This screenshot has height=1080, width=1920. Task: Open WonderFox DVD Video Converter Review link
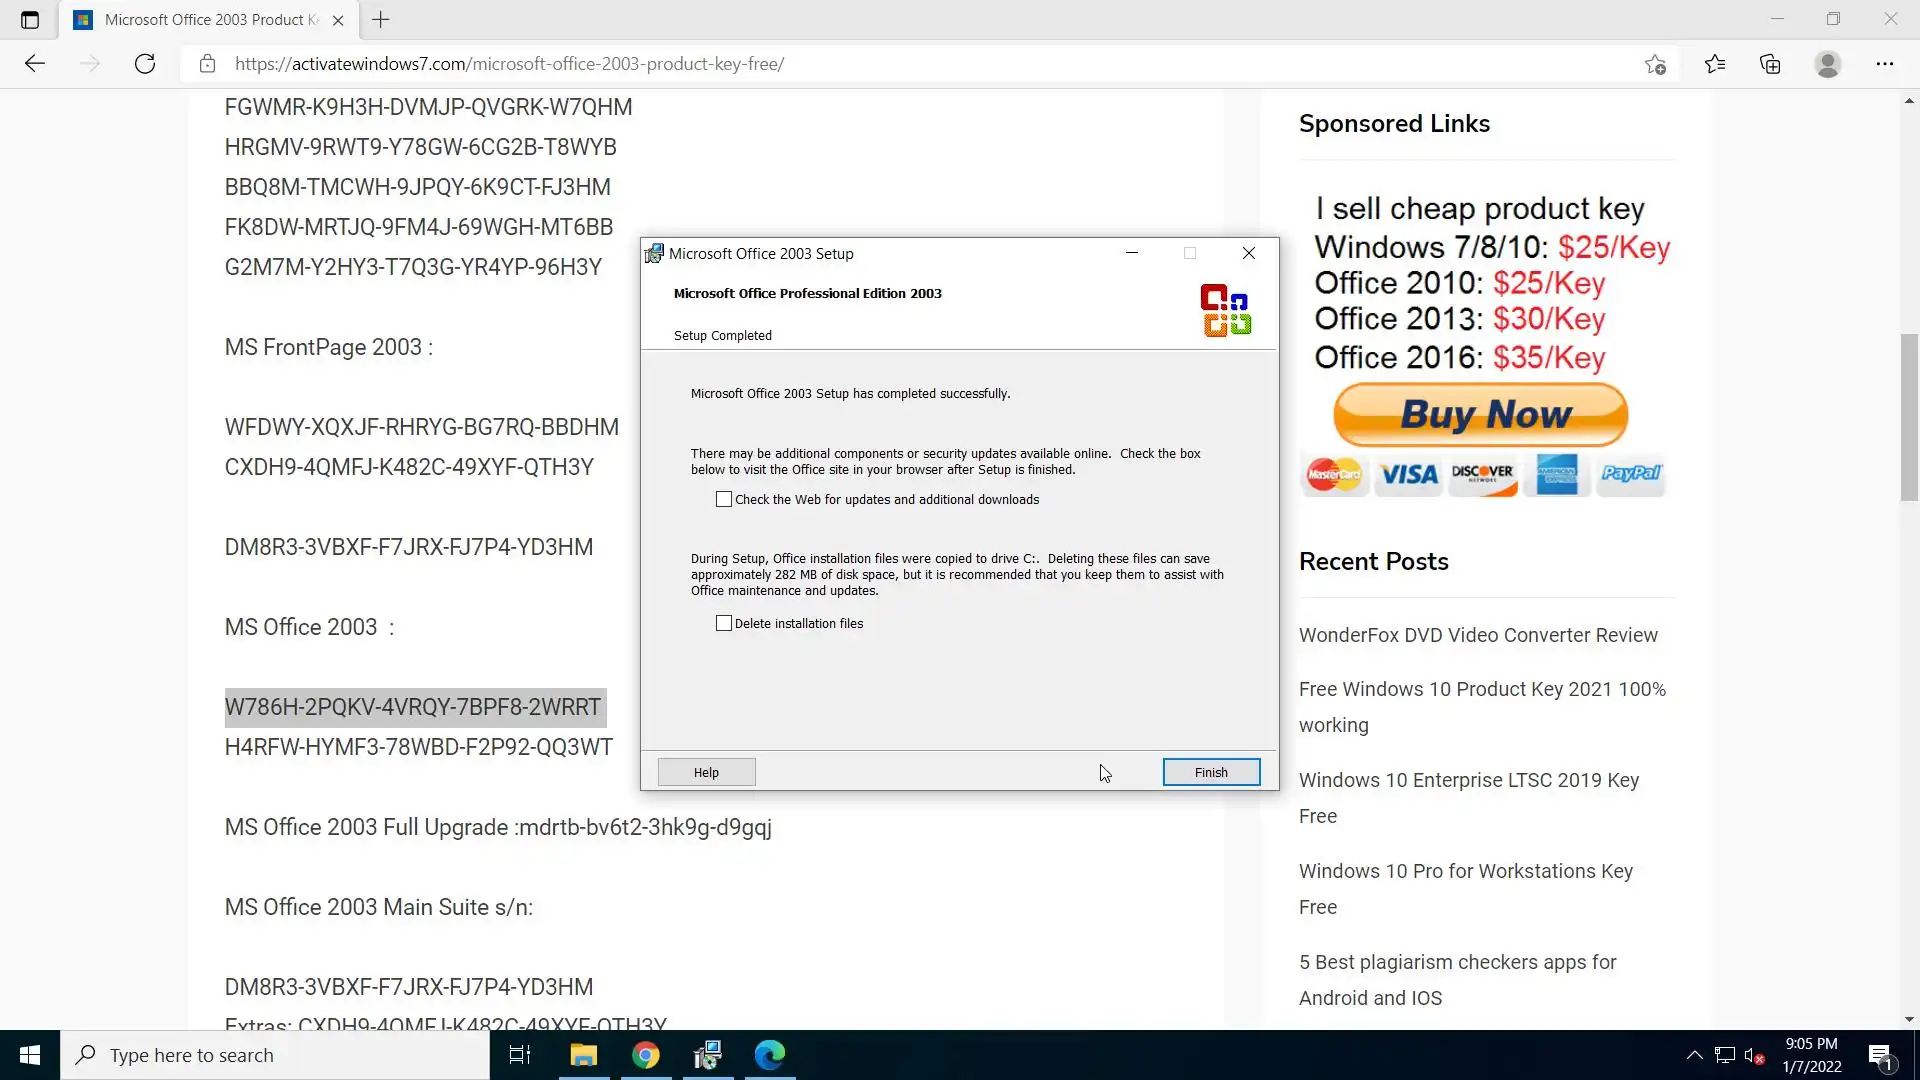point(1477,635)
